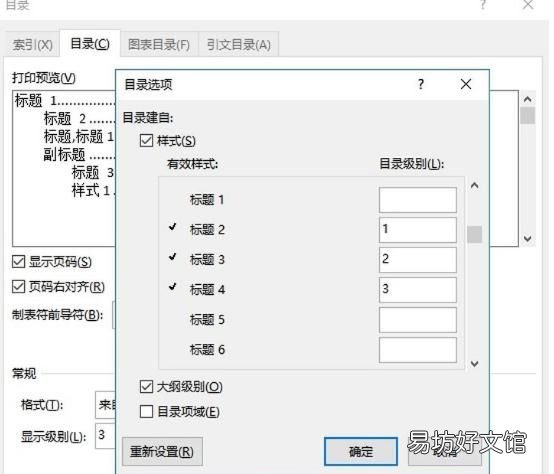Uncheck the 显示页码(S) checkbox
This screenshot has height=474, width=554.
pyautogui.click(x=18, y=262)
